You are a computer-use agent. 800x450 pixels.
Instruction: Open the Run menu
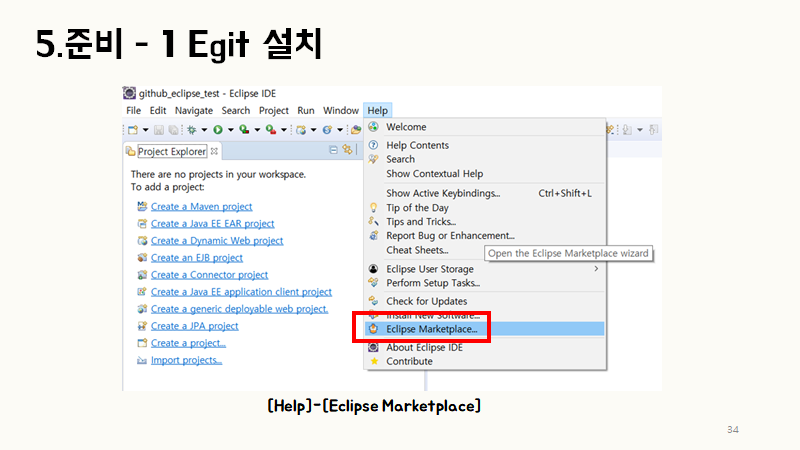click(306, 111)
